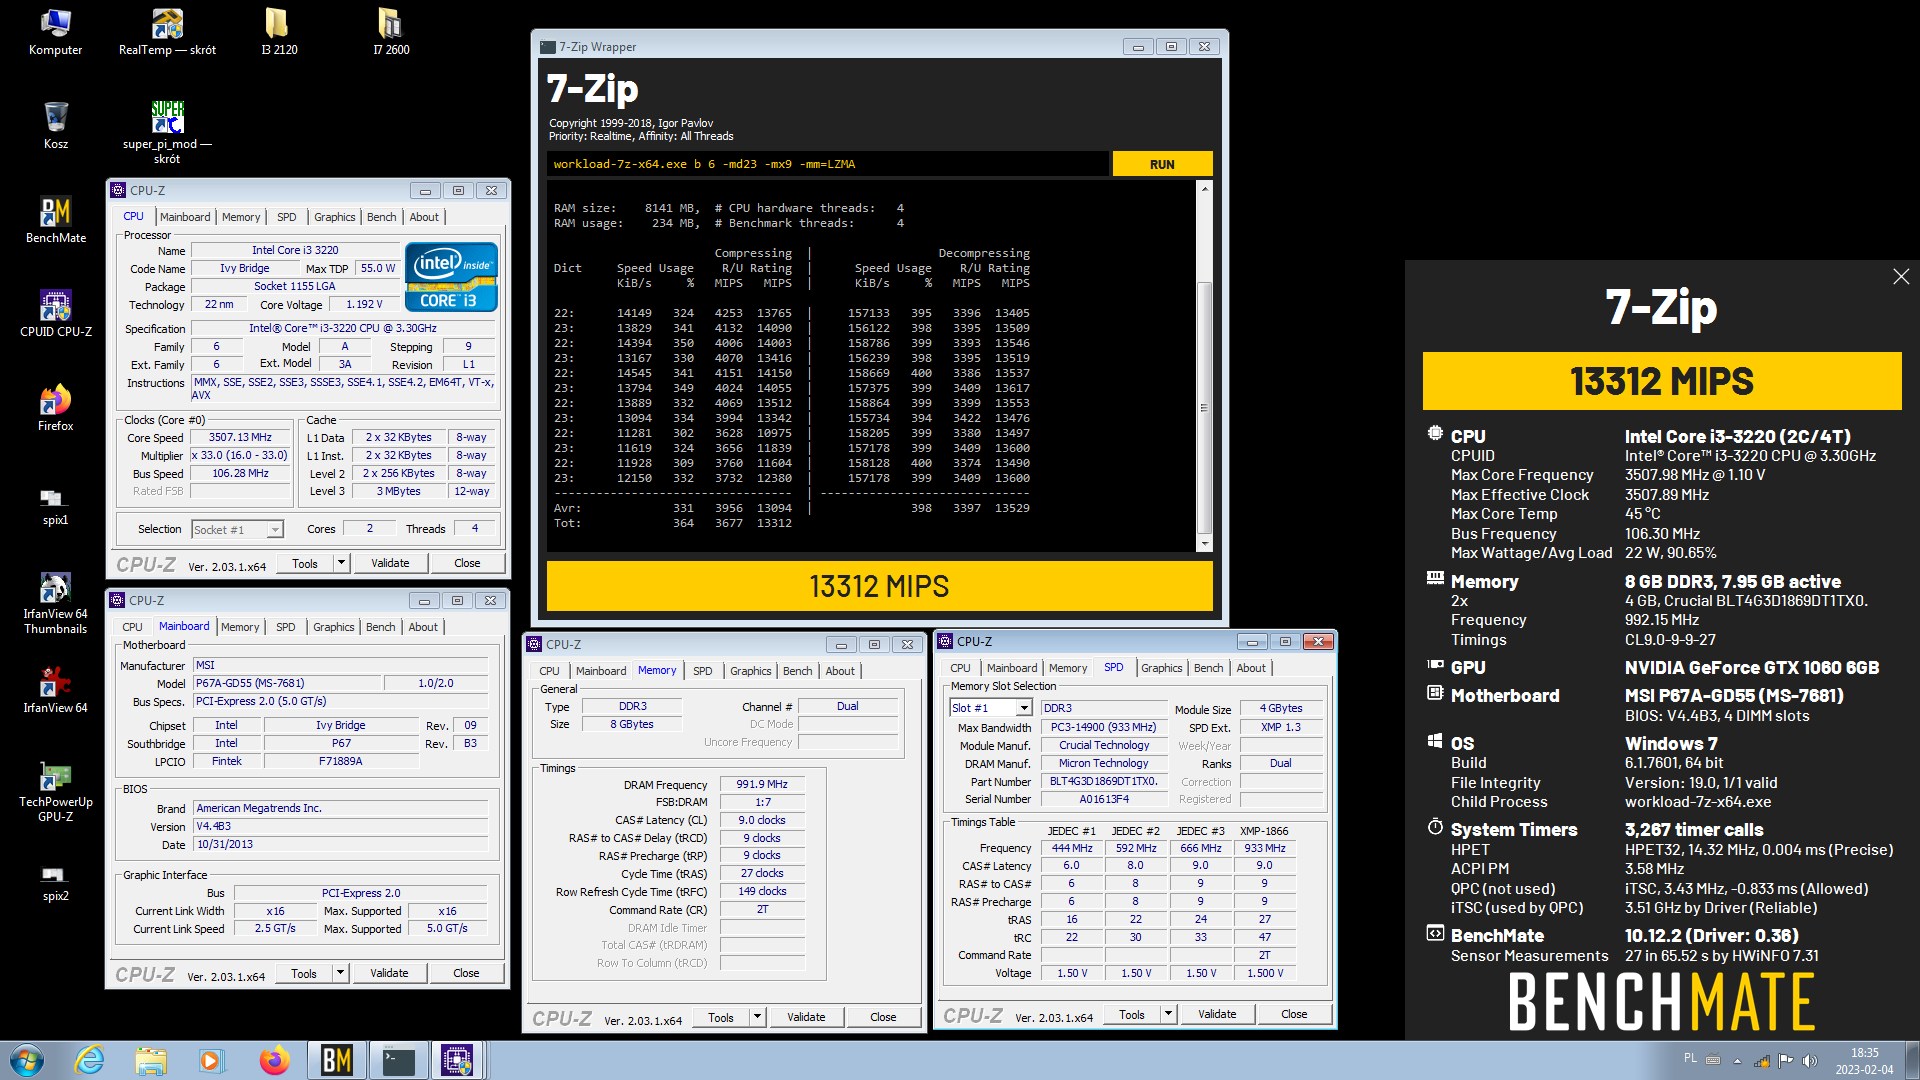Open the I3 2120 folder
Image resolution: width=1920 pixels, height=1080 pixels.
(279, 32)
